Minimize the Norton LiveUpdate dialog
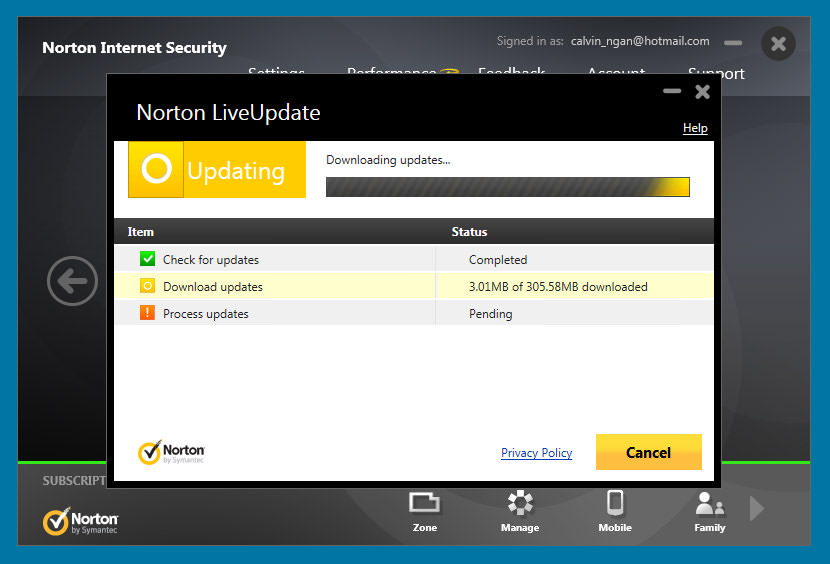Screen dimensions: 830x564 pos(672,91)
